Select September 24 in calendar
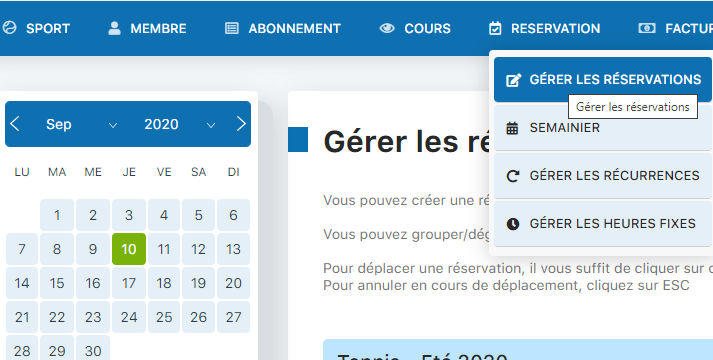713x360 pixels. (x=129, y=317)
